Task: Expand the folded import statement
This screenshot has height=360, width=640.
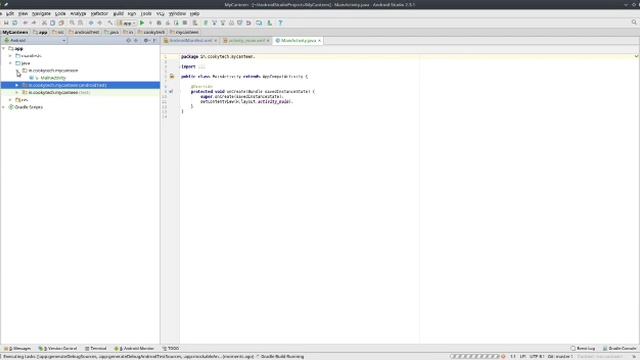Action: (202, 67)
